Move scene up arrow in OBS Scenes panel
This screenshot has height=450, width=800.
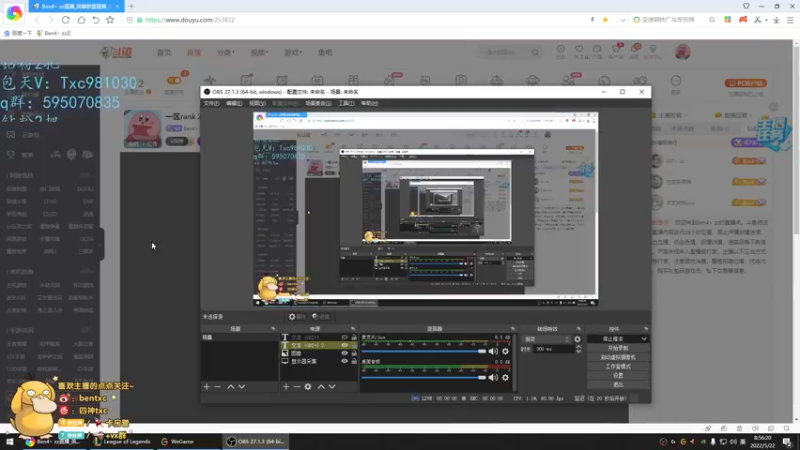(x=231, y=387)
